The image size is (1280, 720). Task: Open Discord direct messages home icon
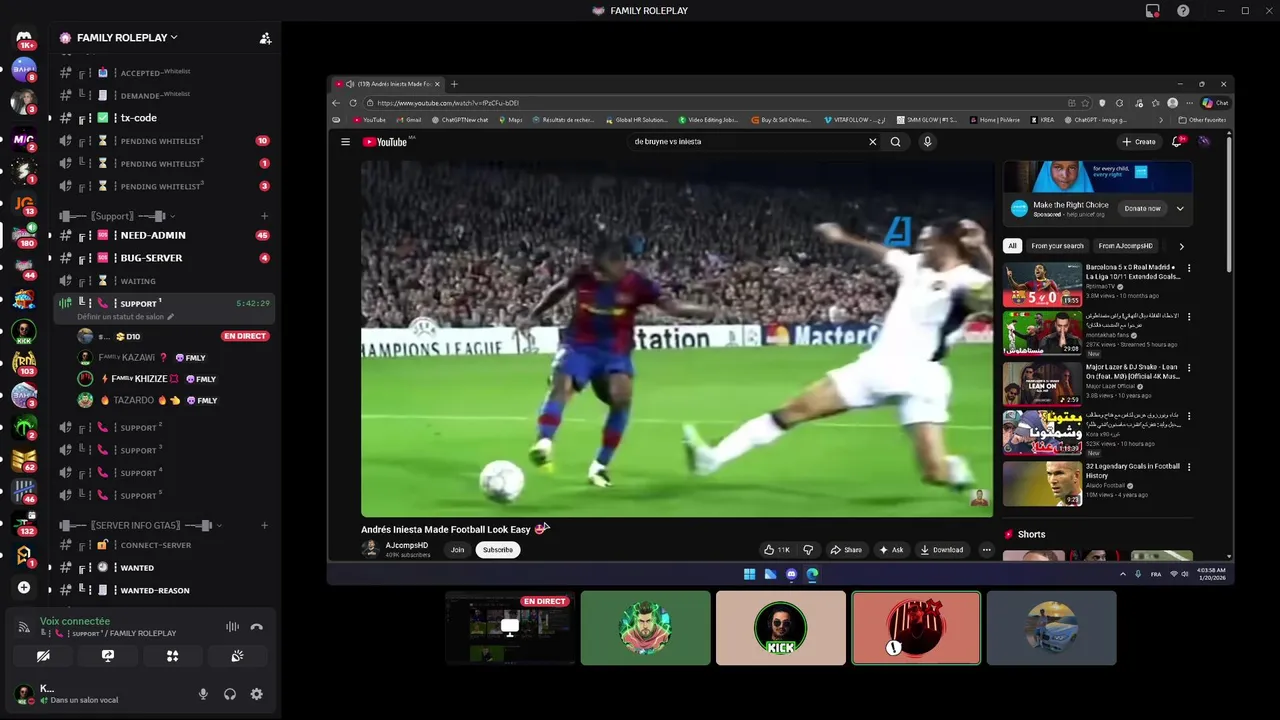tap(24, 38)
